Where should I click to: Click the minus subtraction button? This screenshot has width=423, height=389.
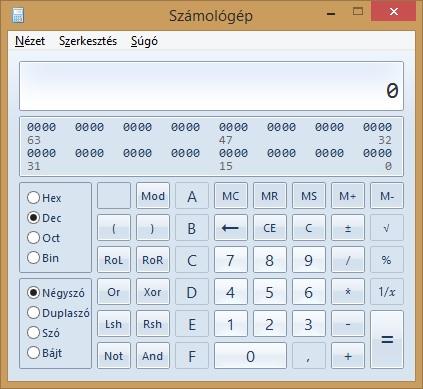coord(348,324)
